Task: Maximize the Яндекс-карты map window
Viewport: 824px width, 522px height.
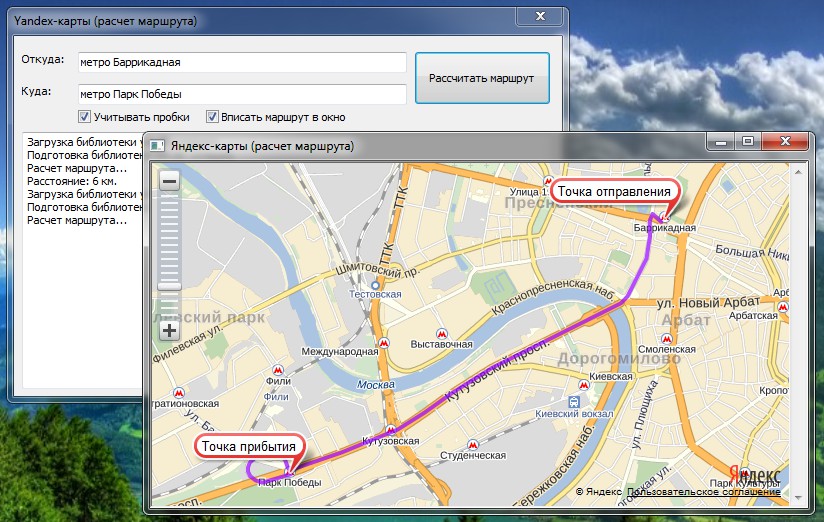Action: 748,141
